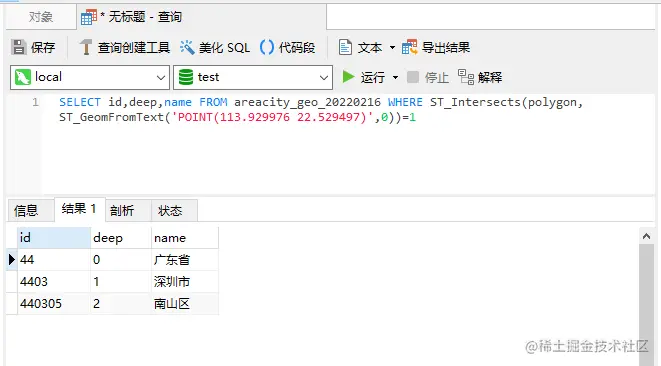Switch to the 对象 tab
The width and height of the screenshot is (661, 366).
[x=41, y=17]
